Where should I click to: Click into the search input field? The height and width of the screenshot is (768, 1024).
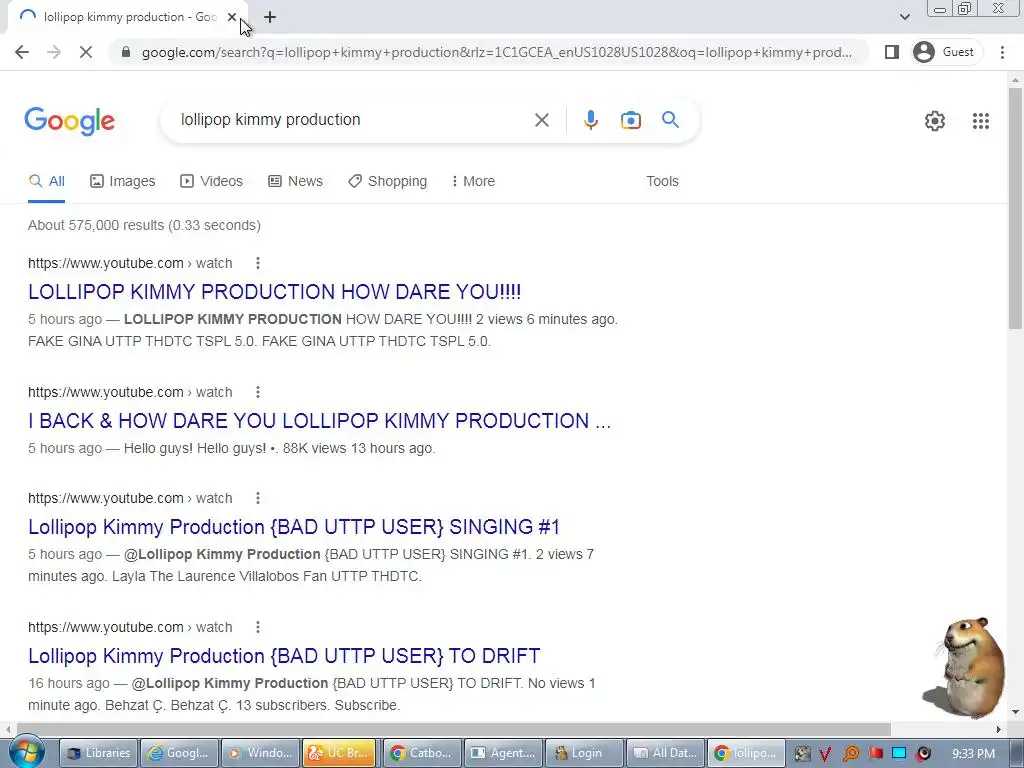click(x=353, y=120)
